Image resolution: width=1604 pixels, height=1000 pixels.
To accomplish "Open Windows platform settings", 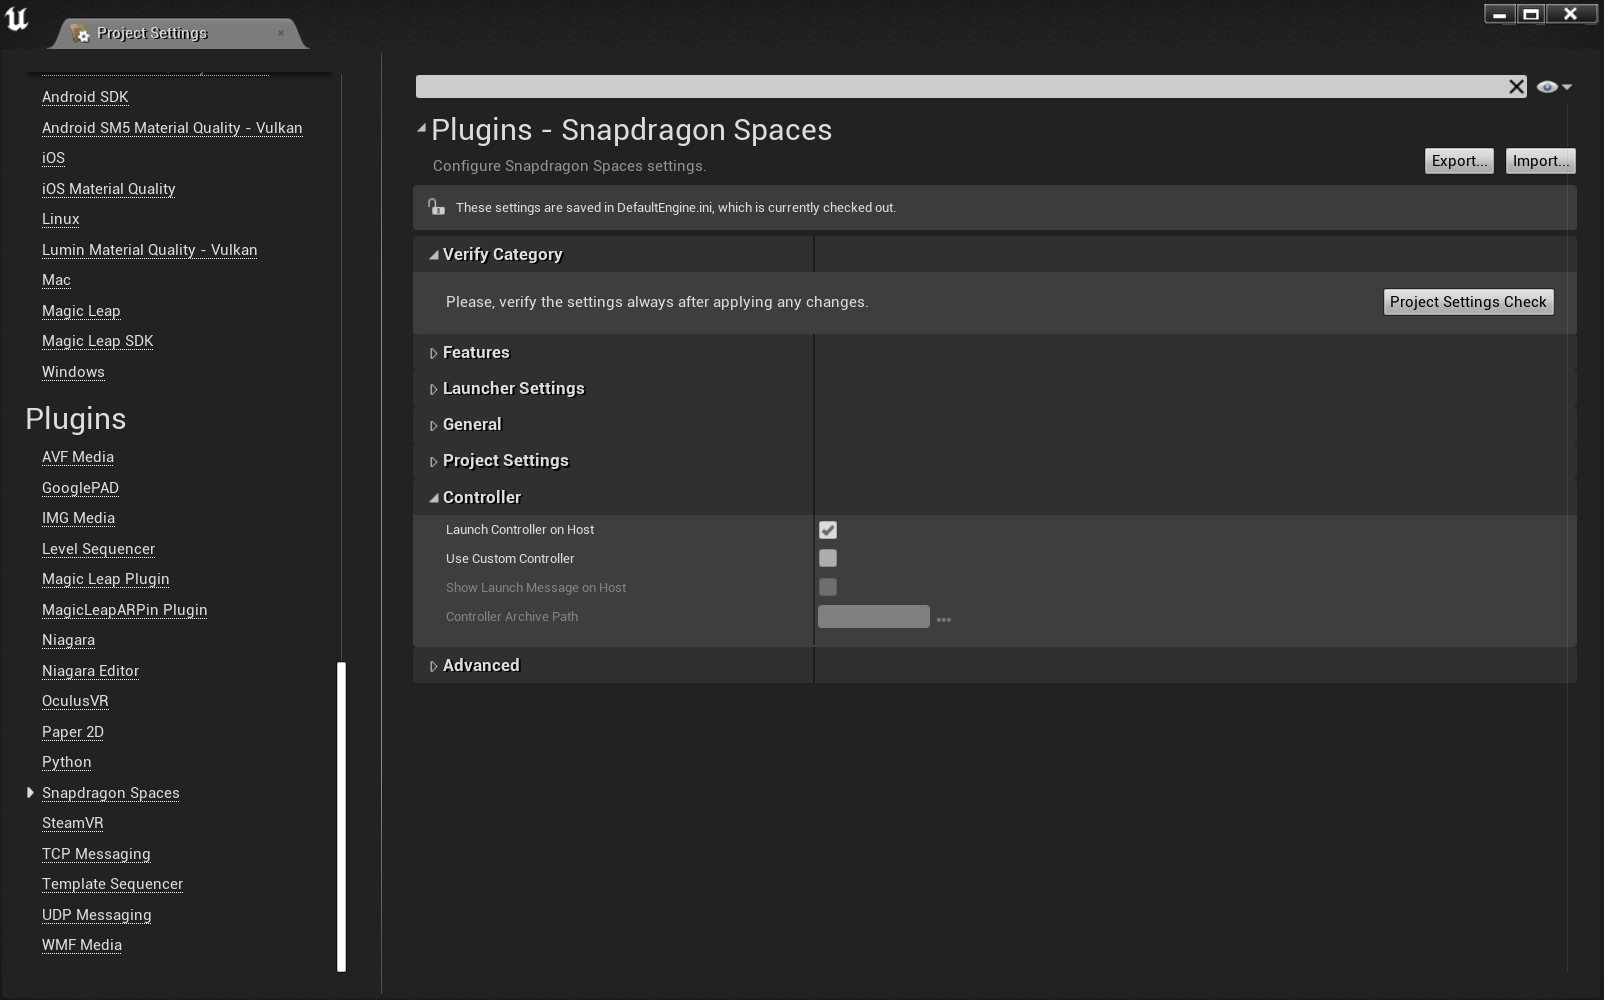I will pyautogui.click(x=73, y=372).
